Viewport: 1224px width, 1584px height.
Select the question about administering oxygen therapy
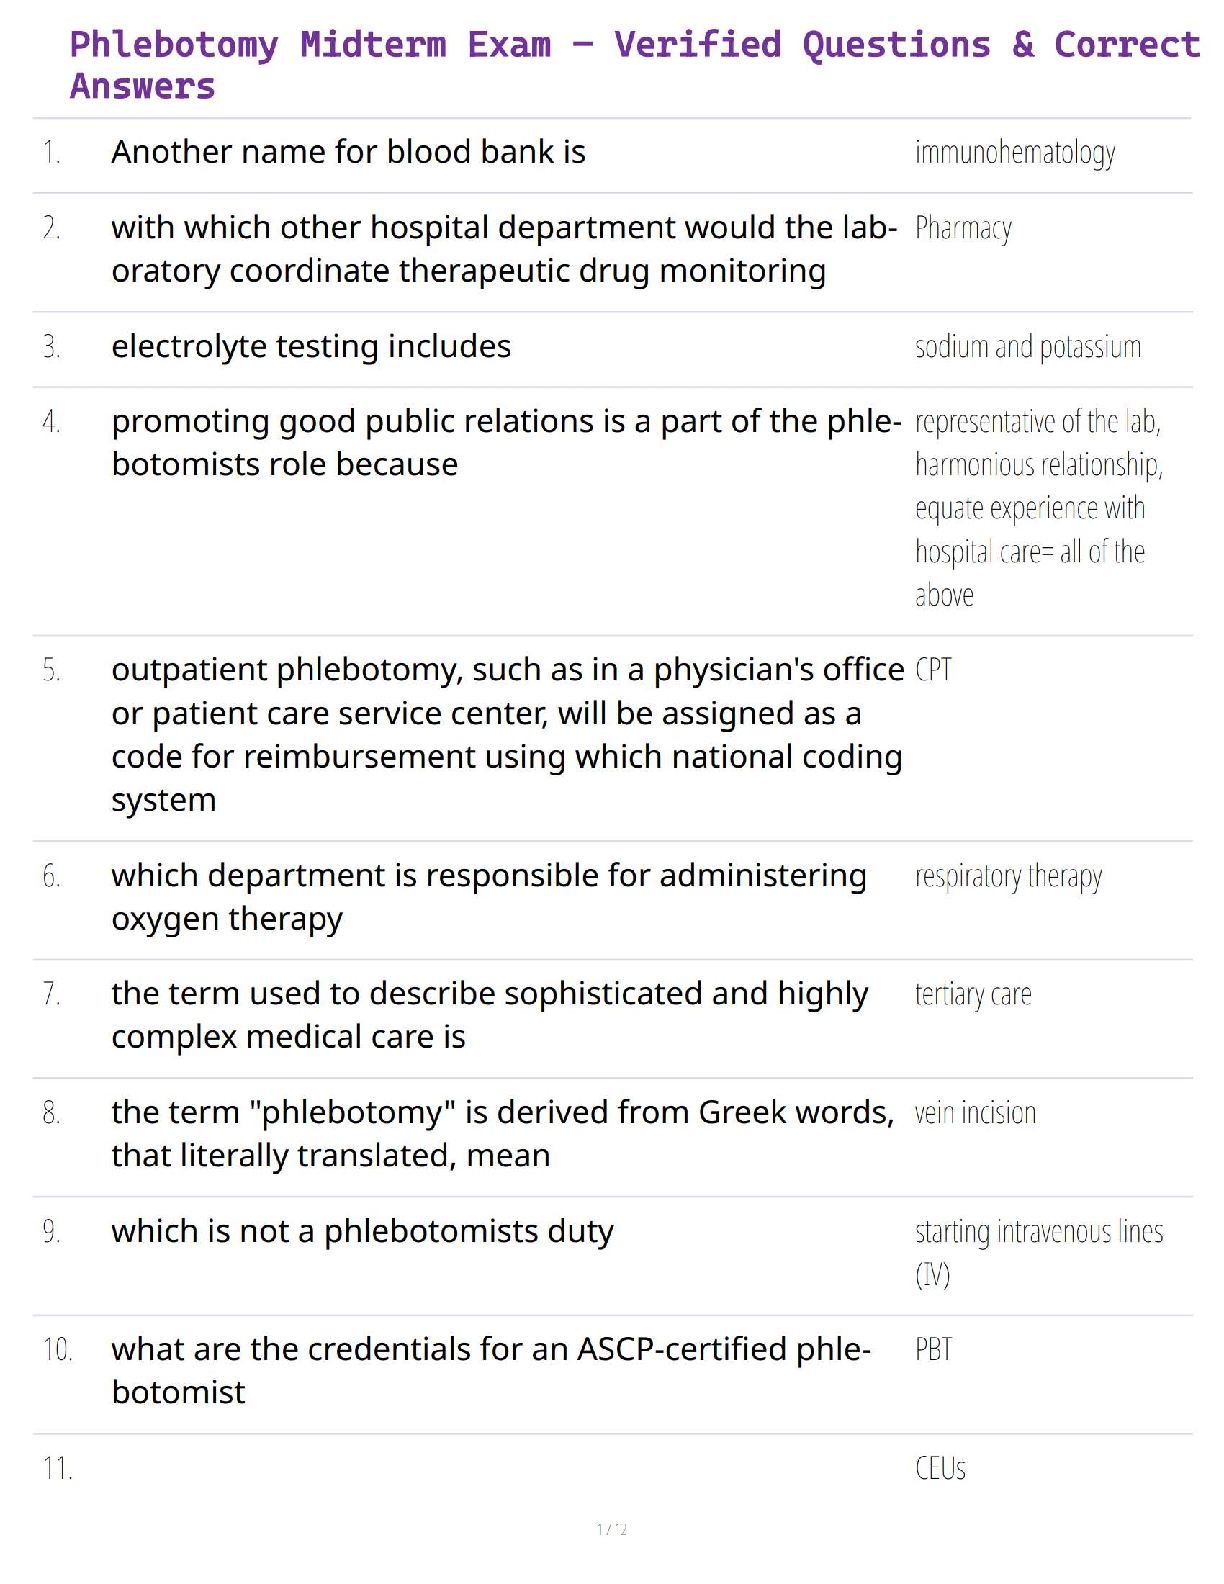click(x=488, y=896)
